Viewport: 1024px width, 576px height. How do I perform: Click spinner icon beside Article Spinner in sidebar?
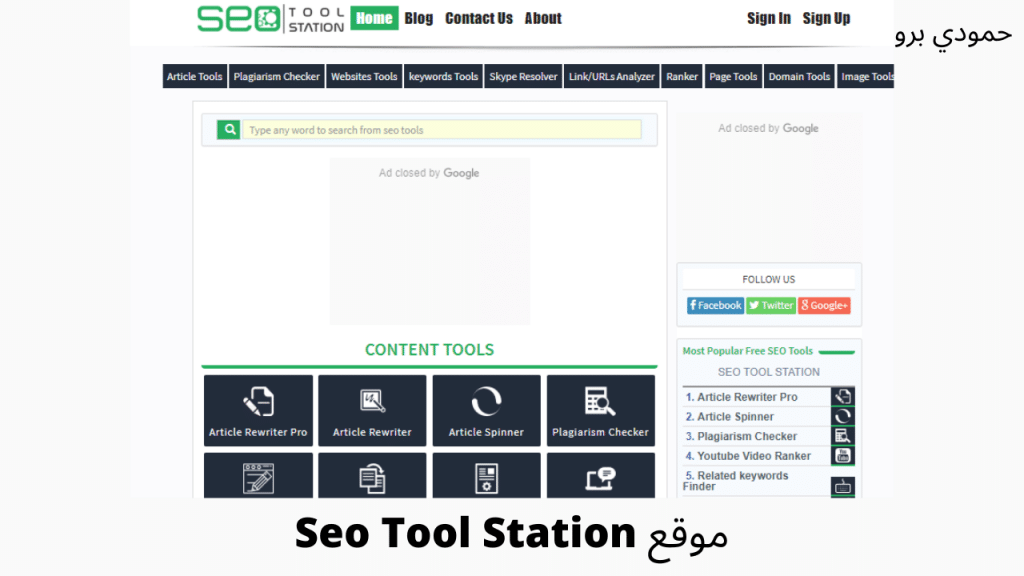click(842, 416)
